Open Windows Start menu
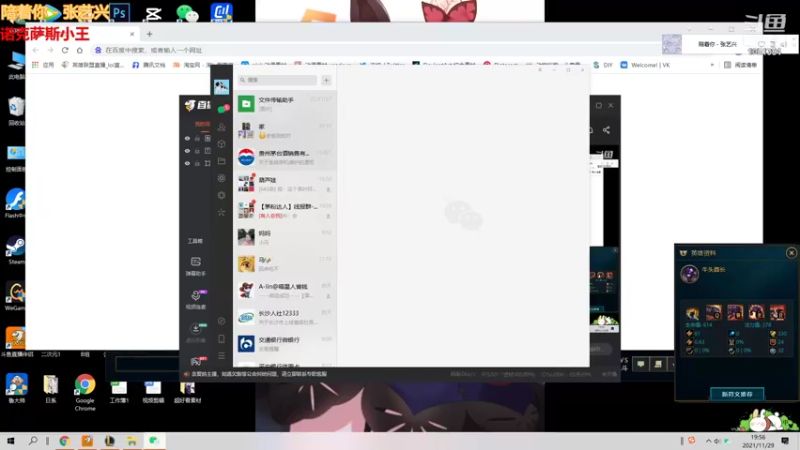The width and height of the screenshot is (800, 450). (10, 441)
